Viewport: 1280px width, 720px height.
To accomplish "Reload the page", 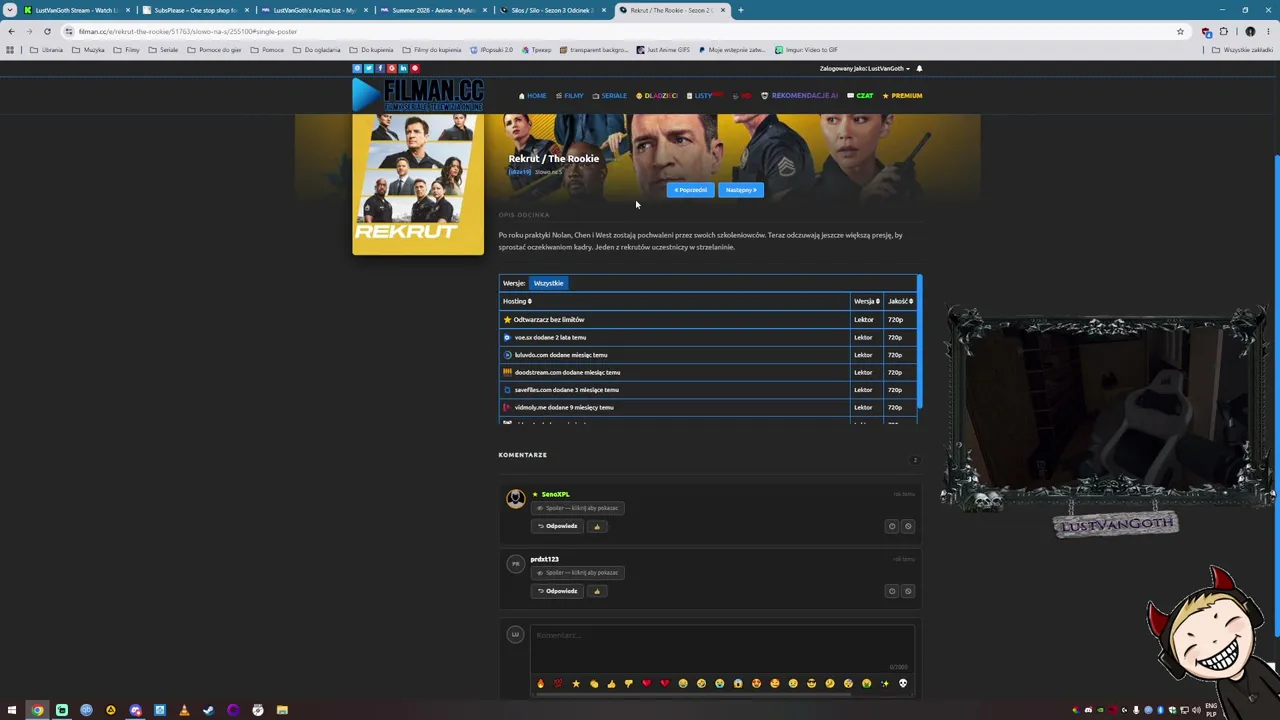I will pos(47,31).
